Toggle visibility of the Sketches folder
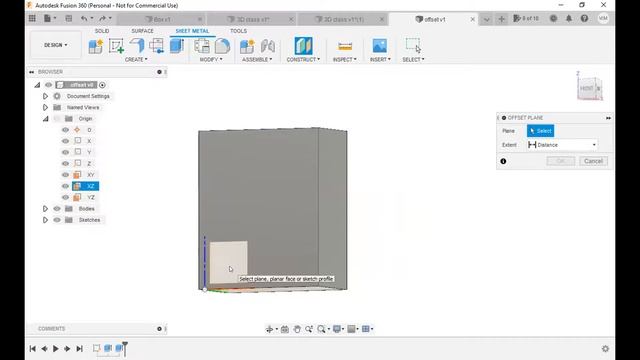This screenshot has height=360, width=640. (x=57, y=220)
